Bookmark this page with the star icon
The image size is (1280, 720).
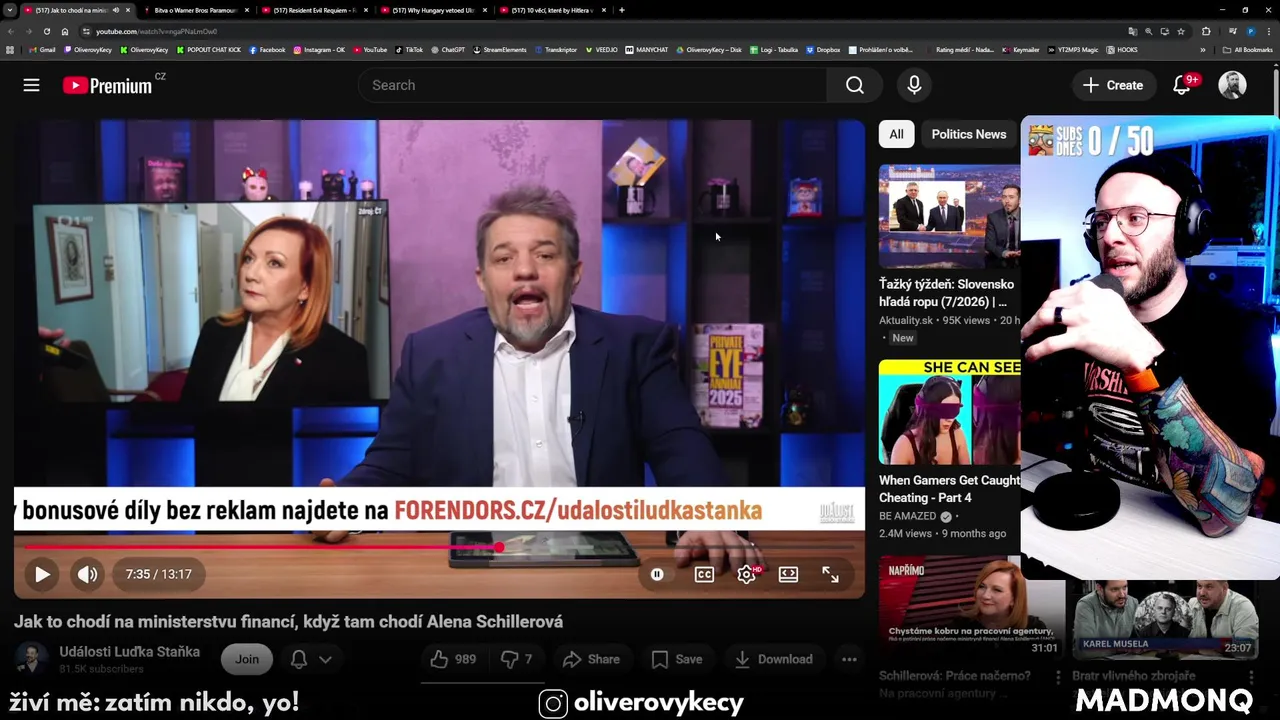pos(1181,31)
